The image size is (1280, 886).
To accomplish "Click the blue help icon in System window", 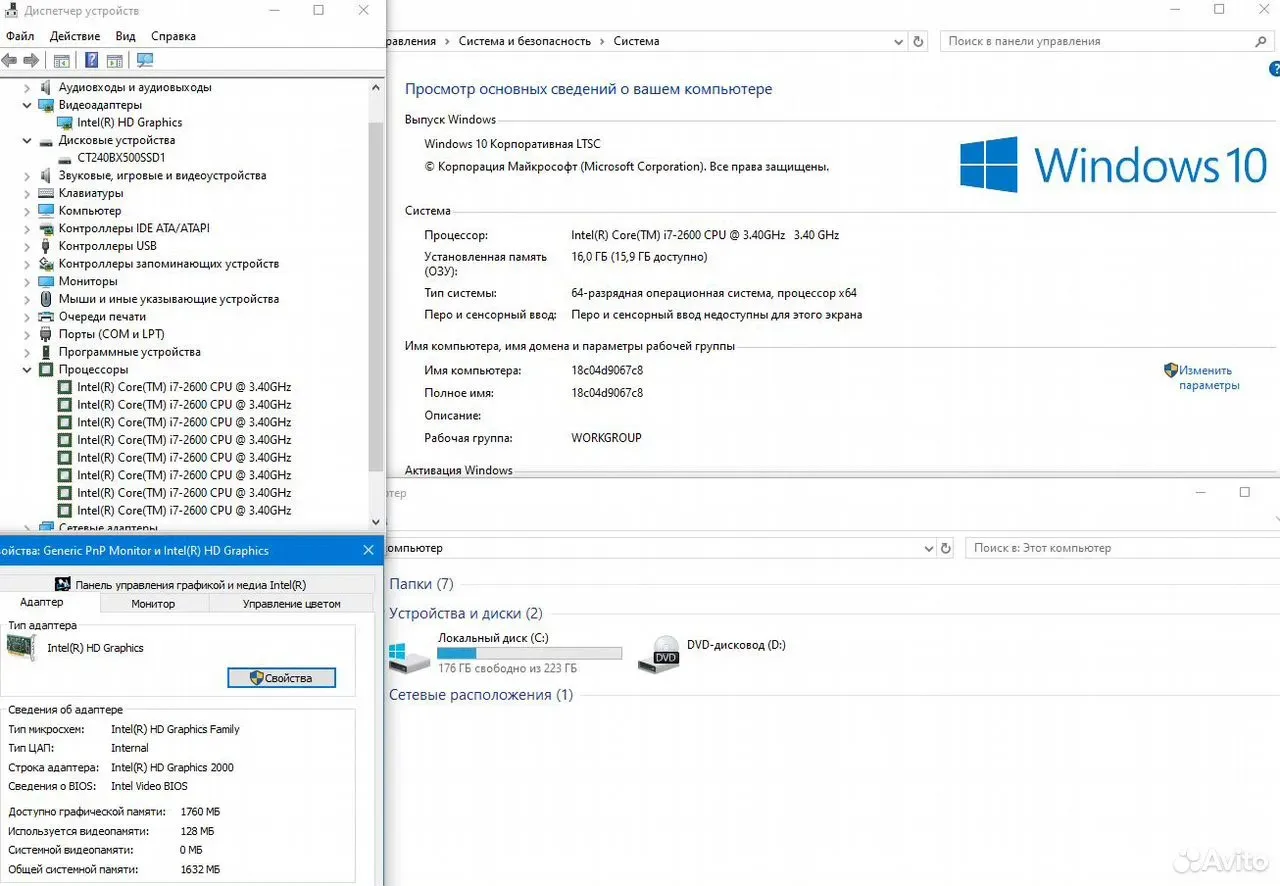I will coord(1274,70).
